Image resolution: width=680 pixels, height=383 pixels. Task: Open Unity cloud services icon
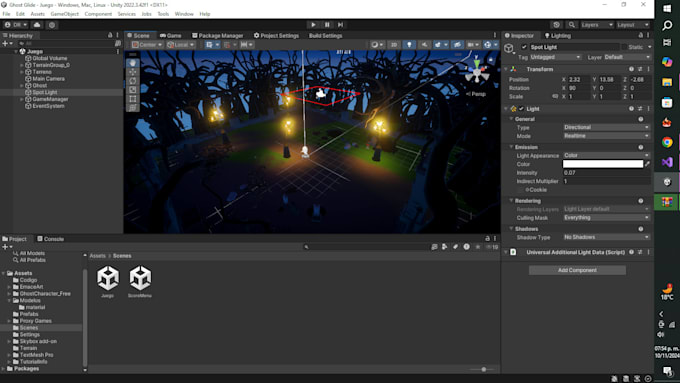(x=37, y=25)
